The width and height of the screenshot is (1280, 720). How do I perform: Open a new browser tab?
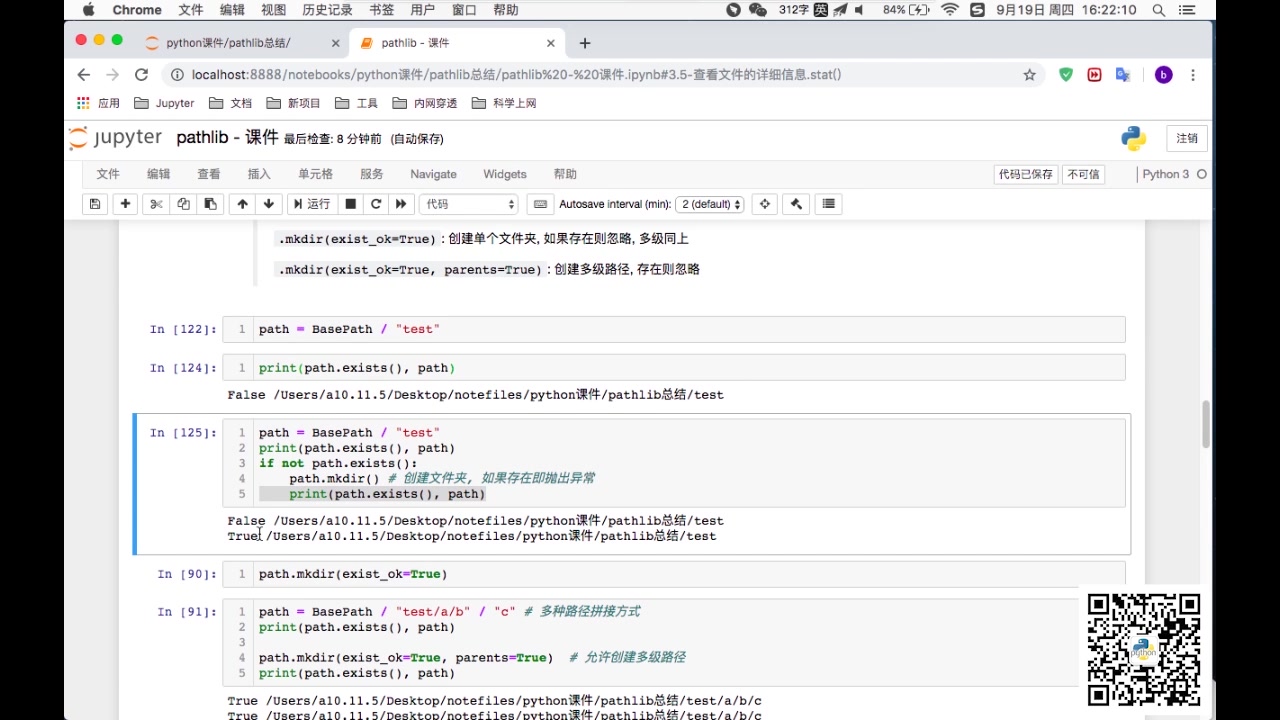coord(585,43)
